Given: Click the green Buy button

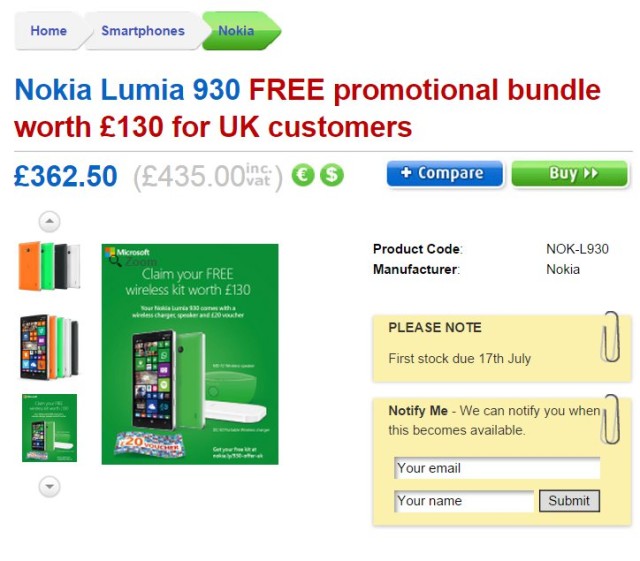Looking at the screenshot, I should click(x=569, y=174).
